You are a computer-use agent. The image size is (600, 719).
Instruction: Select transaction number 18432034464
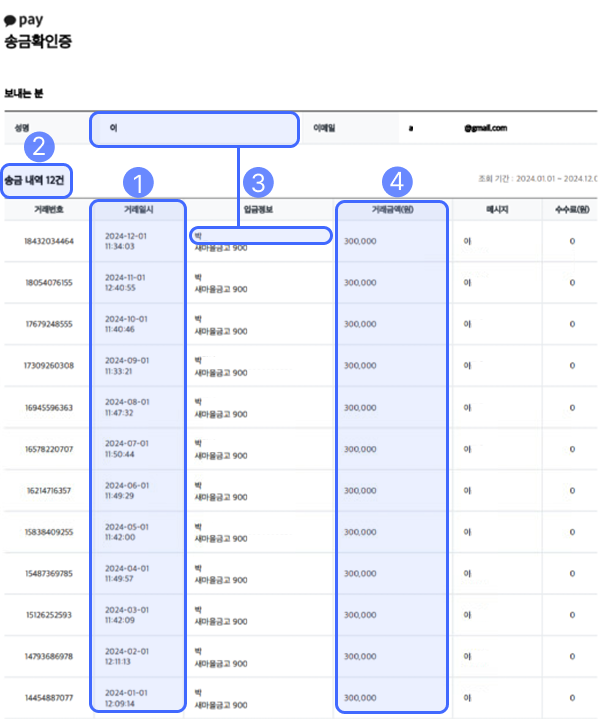point(49,241)
